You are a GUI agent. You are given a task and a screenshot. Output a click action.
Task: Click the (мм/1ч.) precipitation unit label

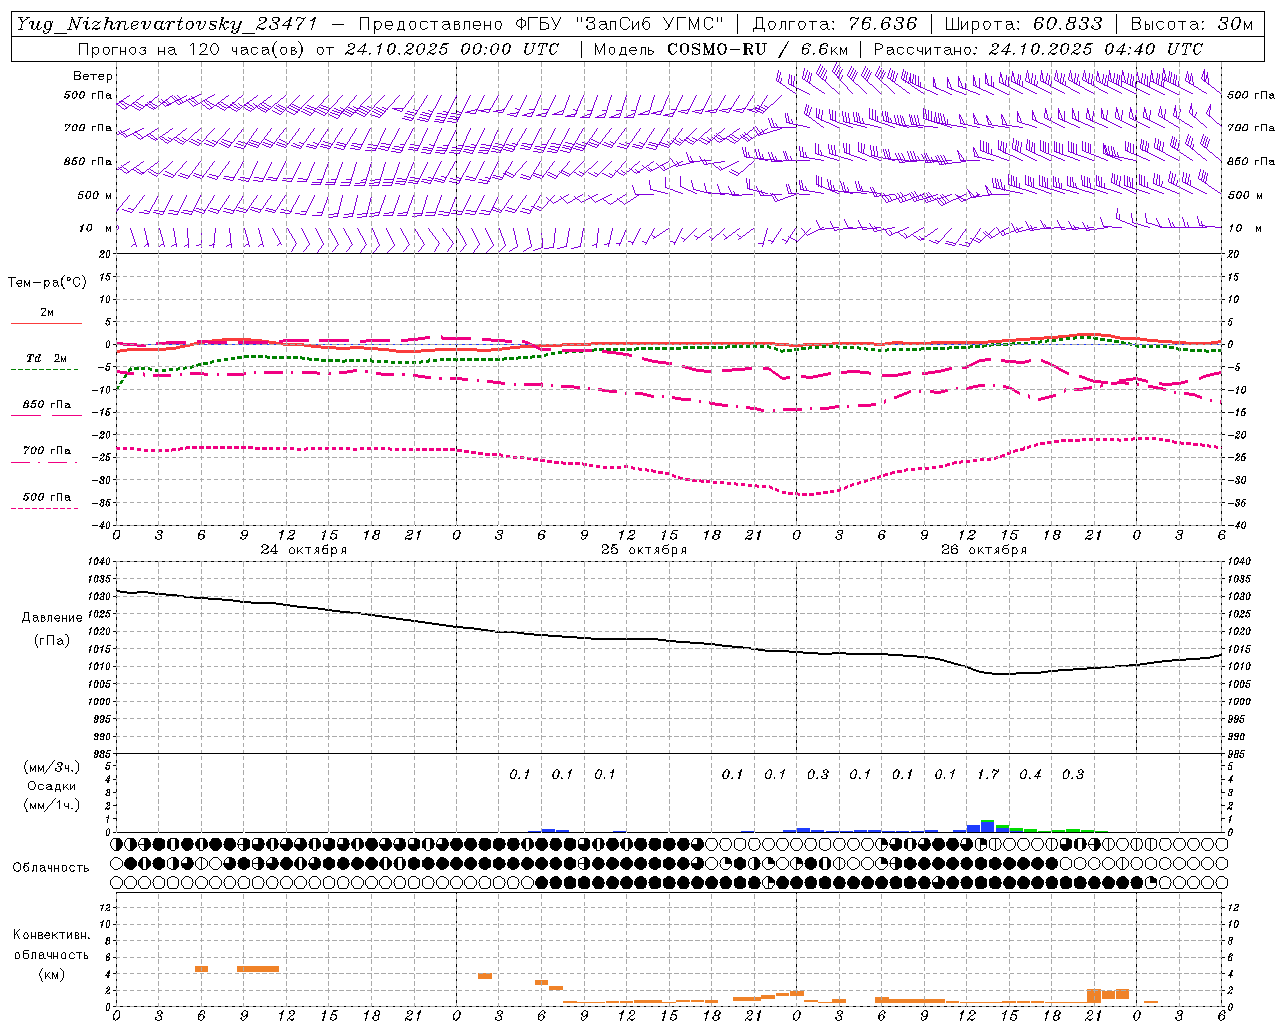tap(52, 805)
